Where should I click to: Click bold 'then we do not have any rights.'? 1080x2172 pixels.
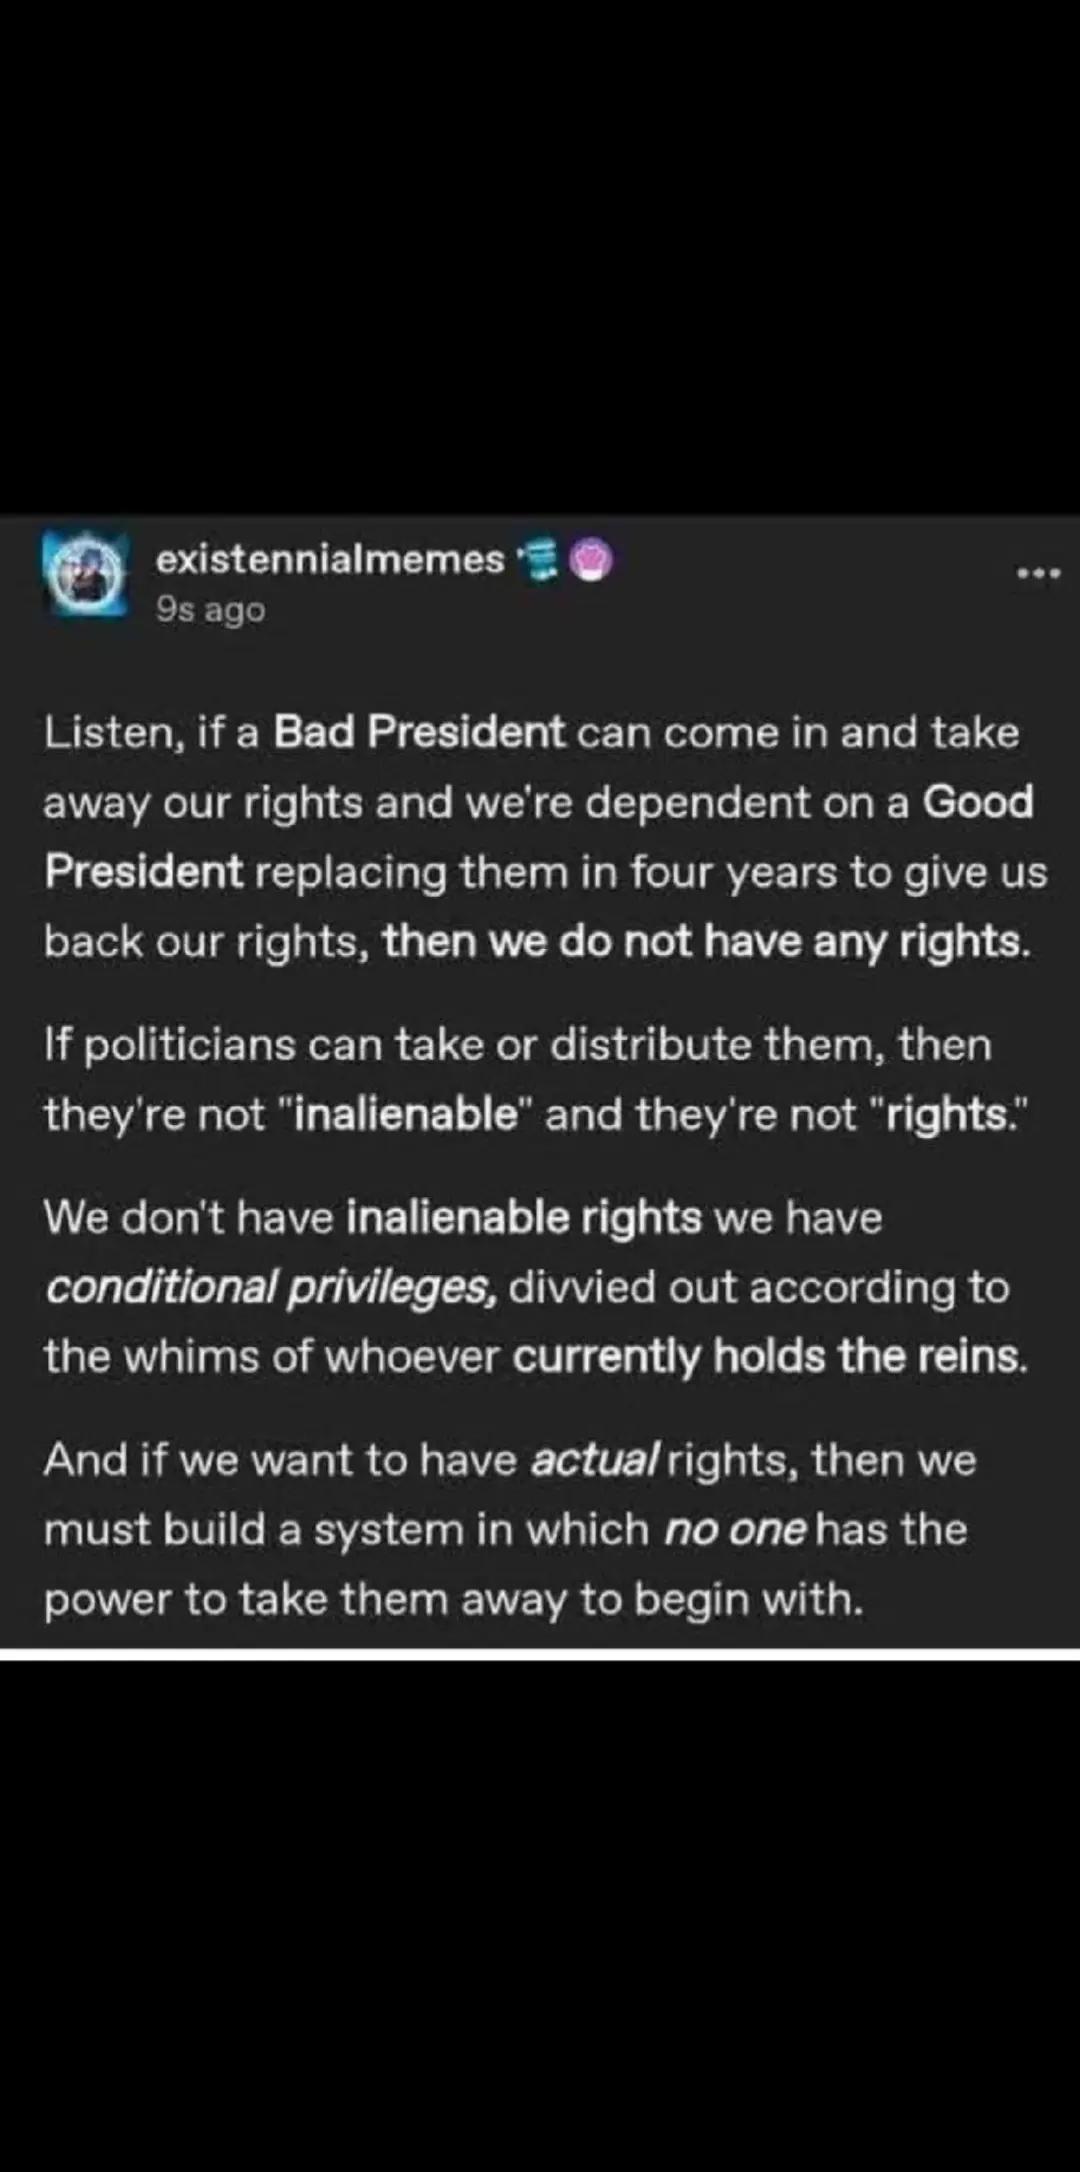point(706,941)
